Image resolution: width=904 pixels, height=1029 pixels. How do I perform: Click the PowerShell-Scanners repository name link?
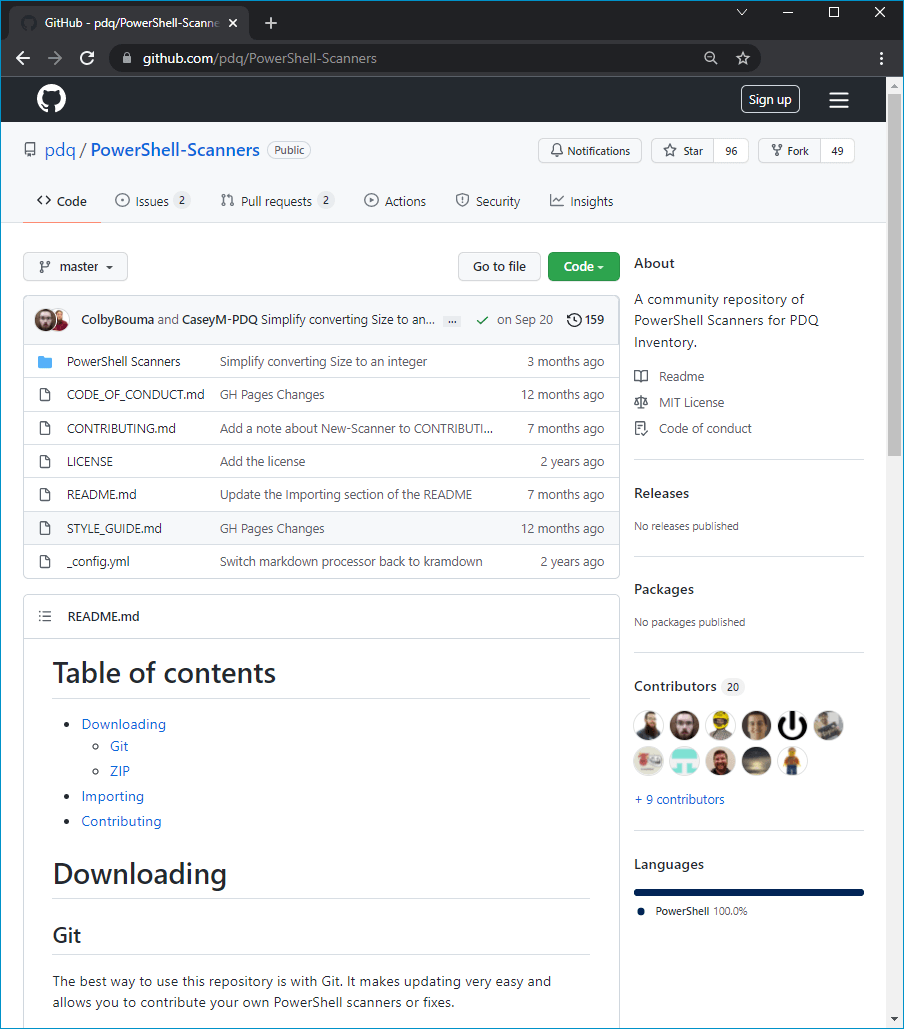coord(175,150)
